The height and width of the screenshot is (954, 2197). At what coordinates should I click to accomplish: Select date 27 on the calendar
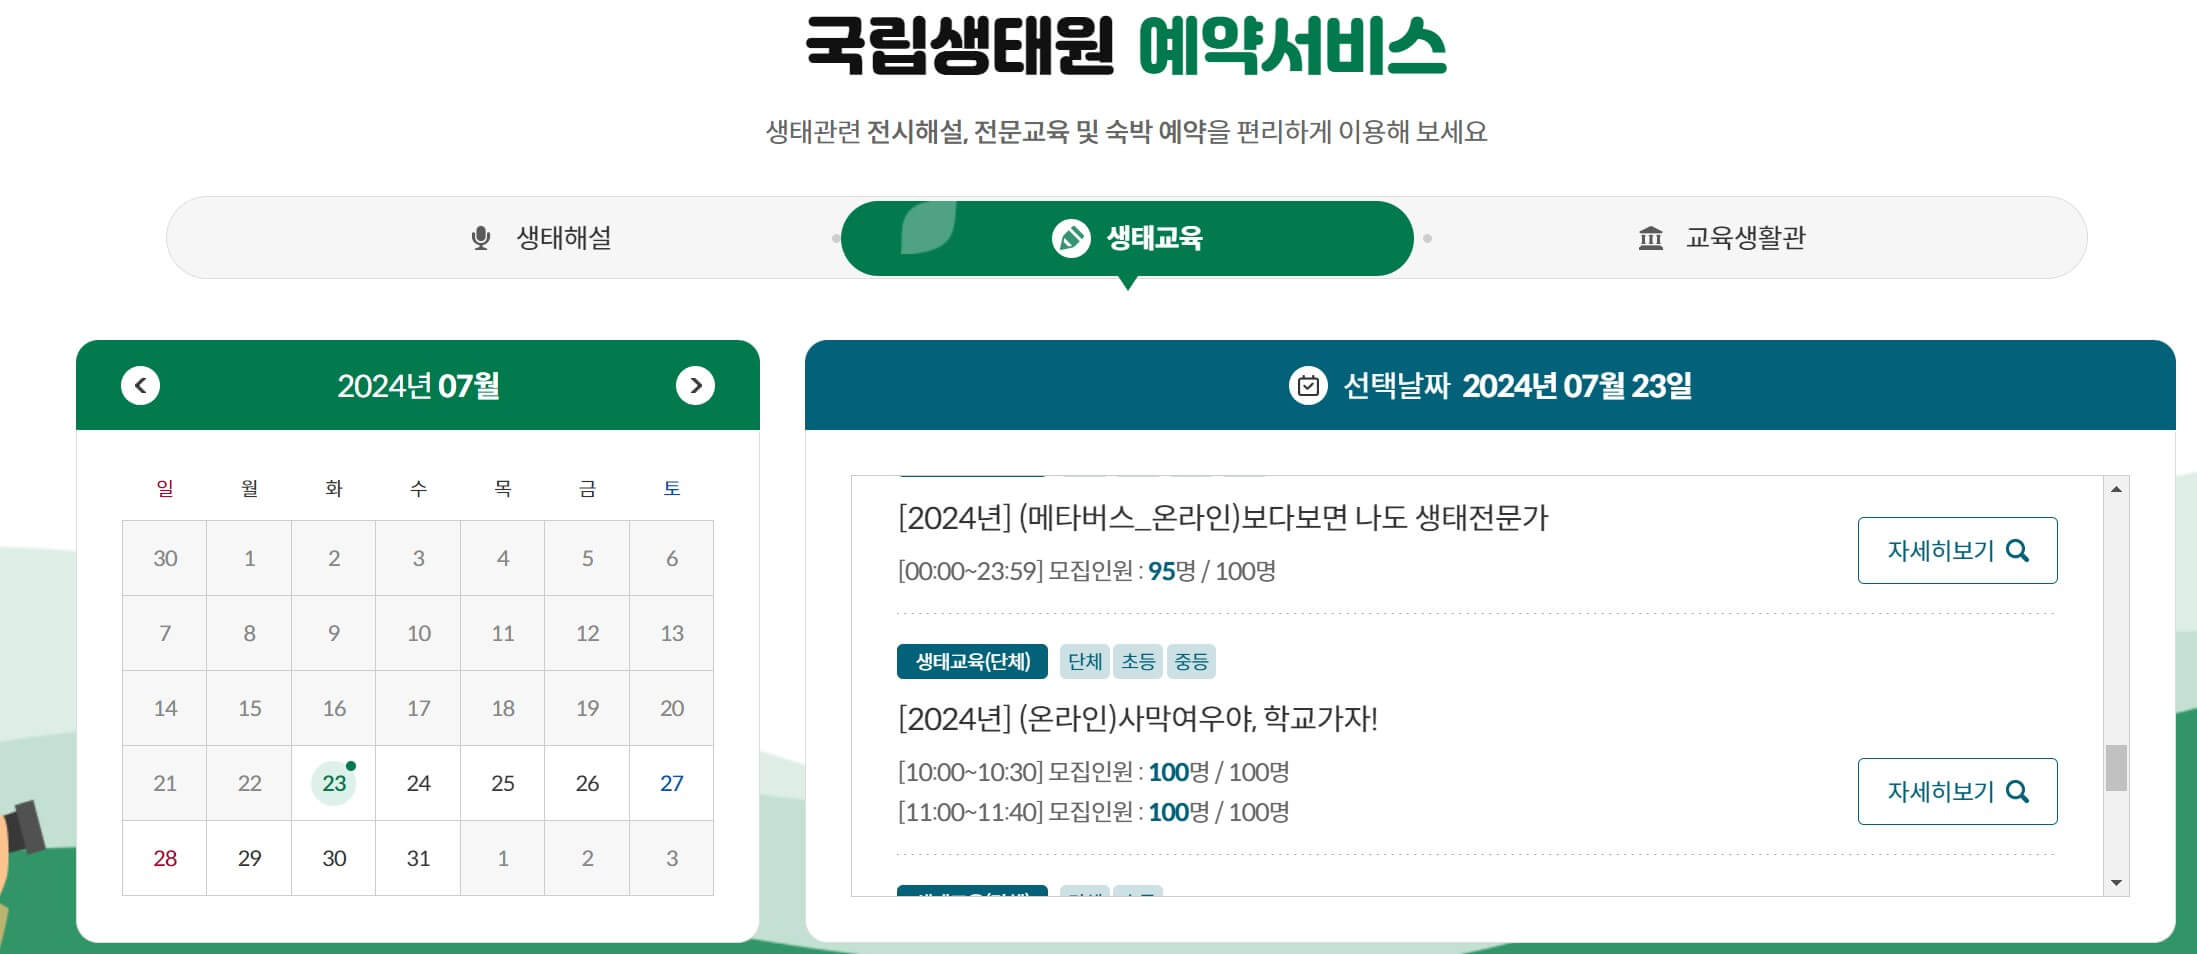[672, 783]
